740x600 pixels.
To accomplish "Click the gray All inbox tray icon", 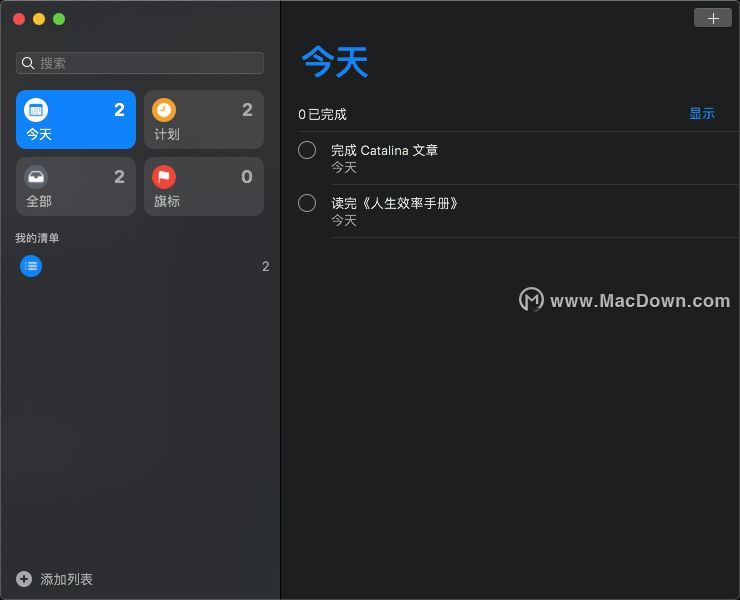I will pos(36,177).
